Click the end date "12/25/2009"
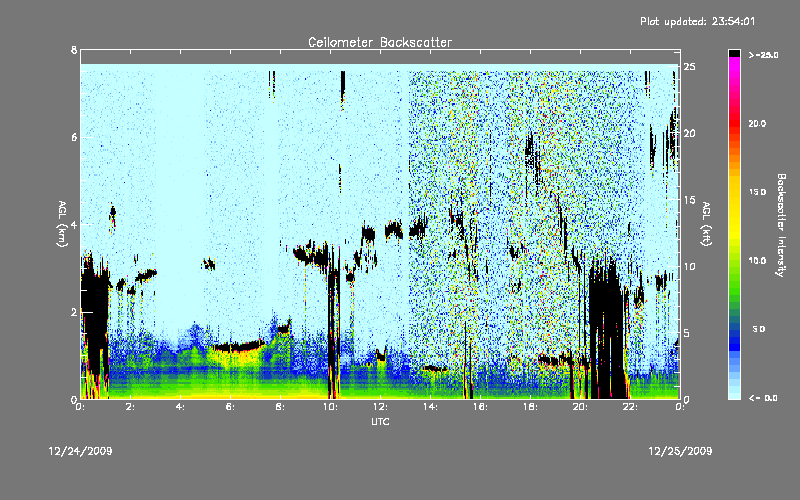 (680, 451)
